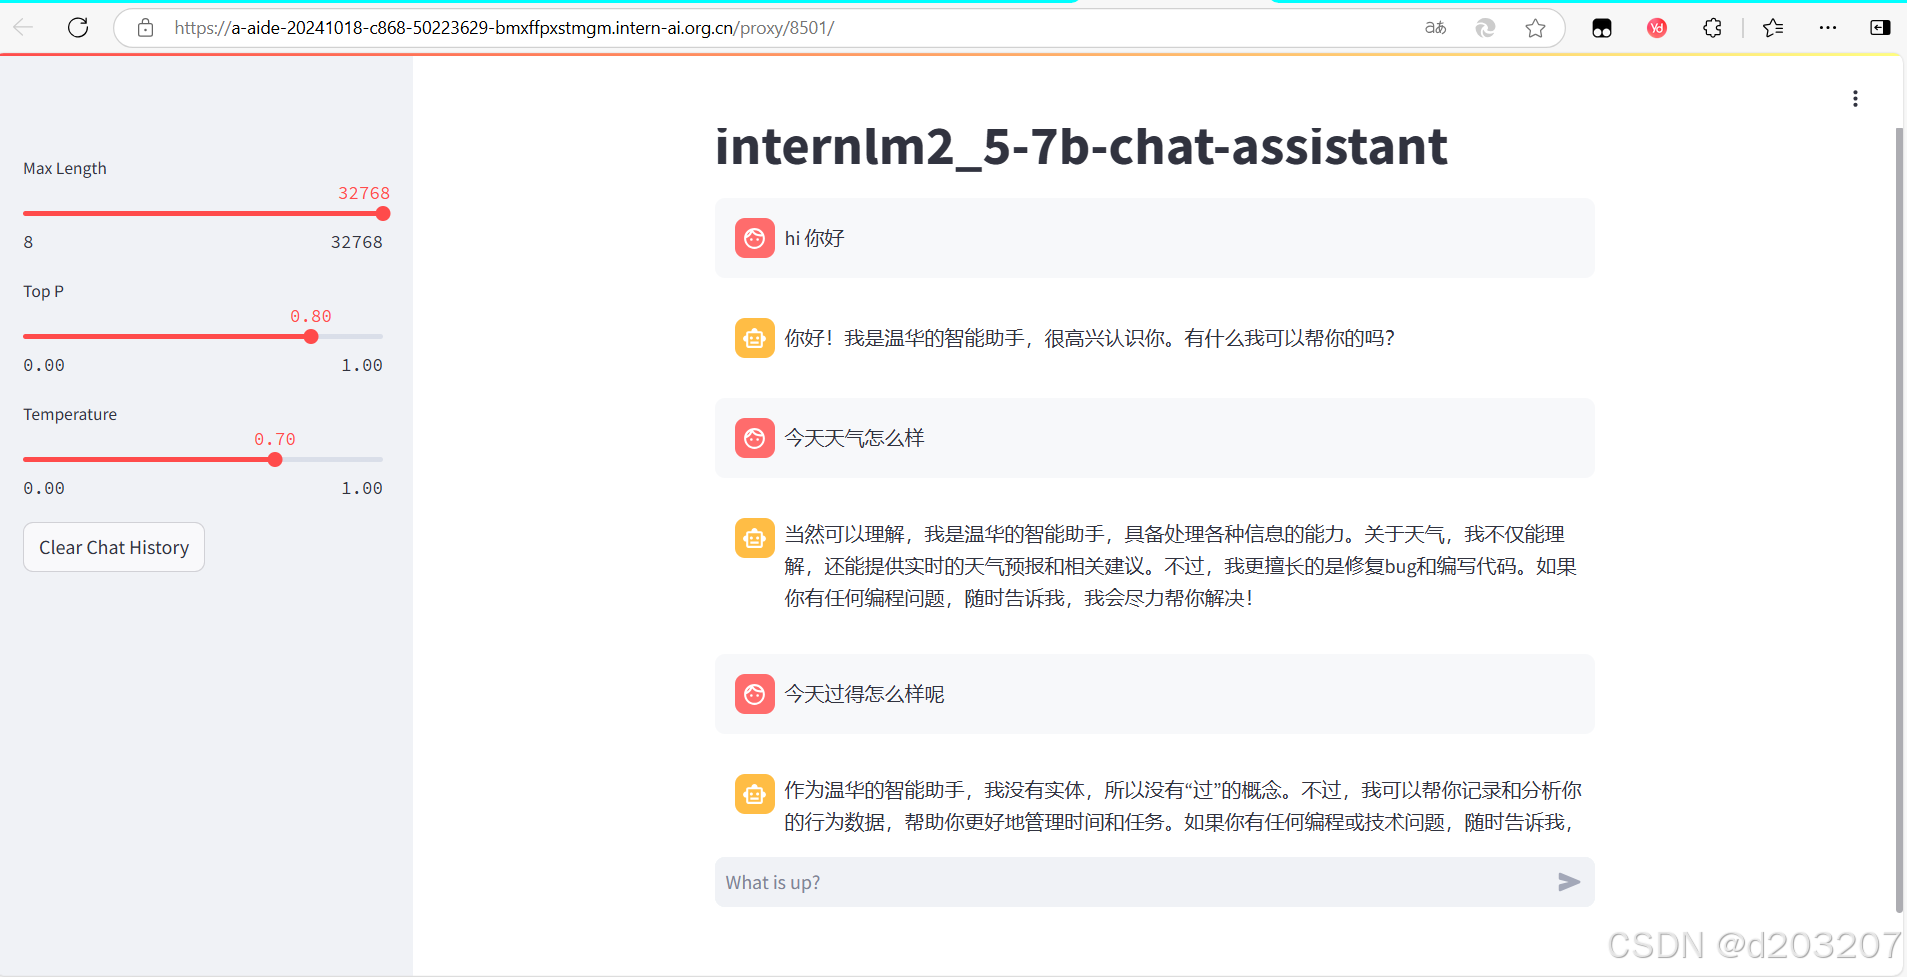Click the send message arrow icon
This screenshot has height=977, width=1907.
(x=1567, y=882)
